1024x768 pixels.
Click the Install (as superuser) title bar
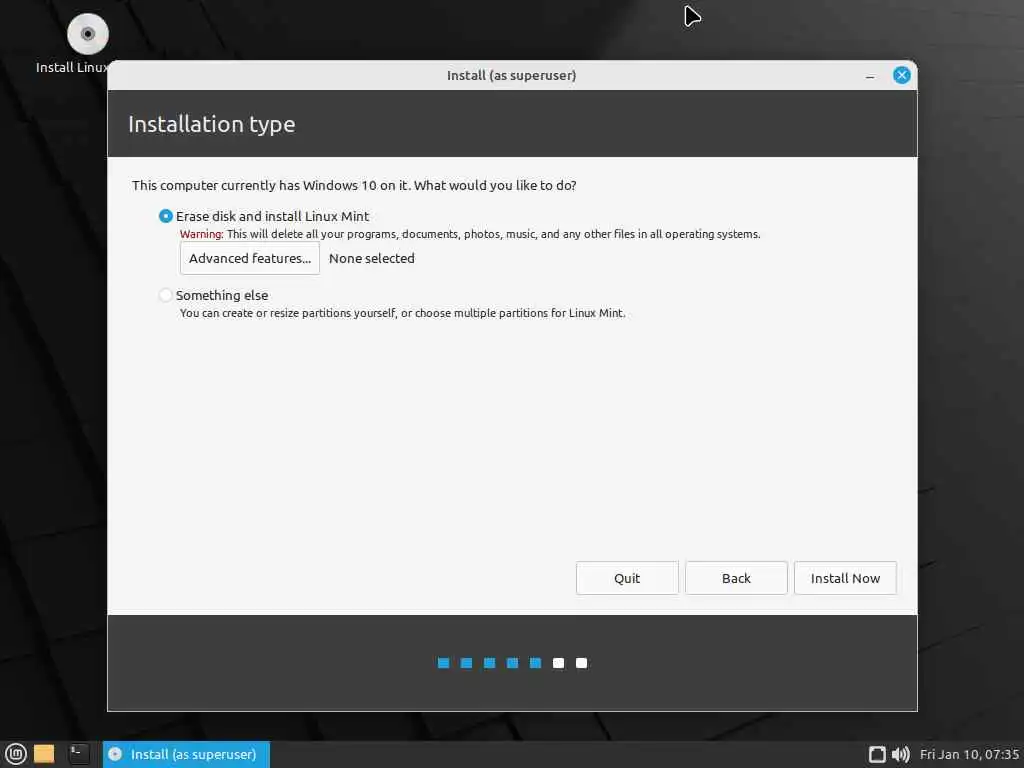[x=511, y=75]
